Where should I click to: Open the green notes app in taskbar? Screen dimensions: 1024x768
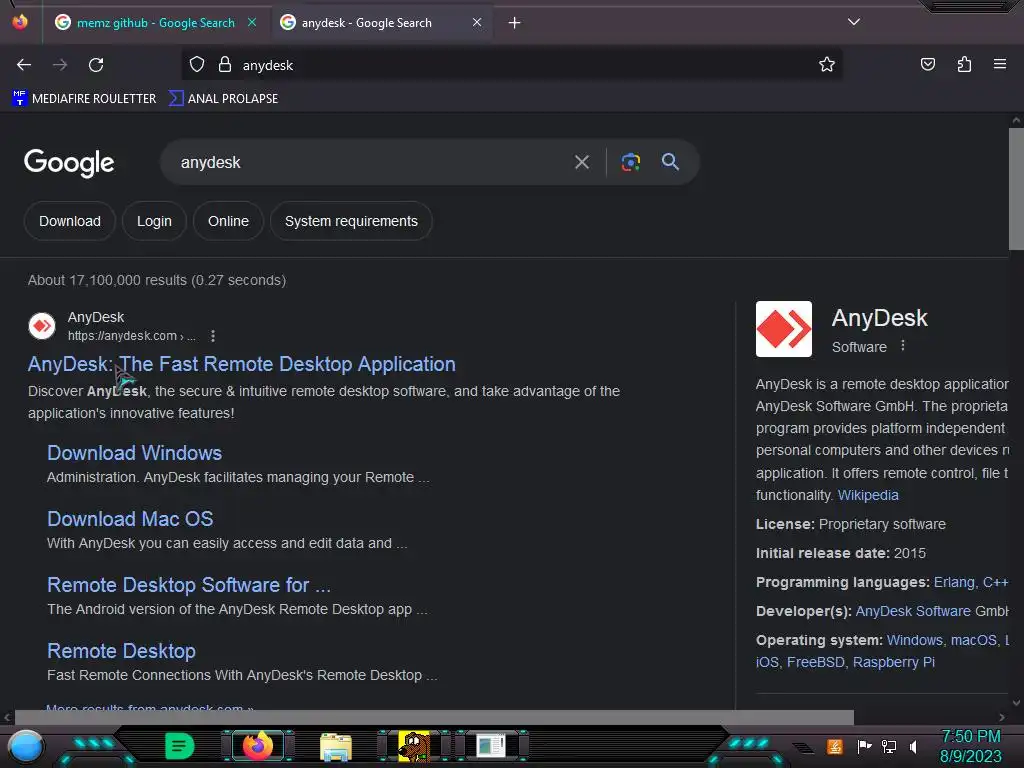[x=179, y=746]
